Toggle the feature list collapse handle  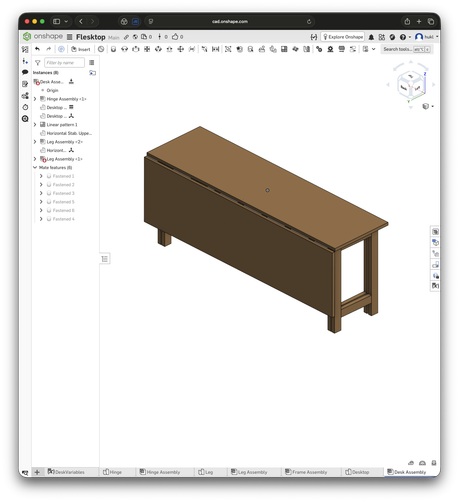[105, 259]
